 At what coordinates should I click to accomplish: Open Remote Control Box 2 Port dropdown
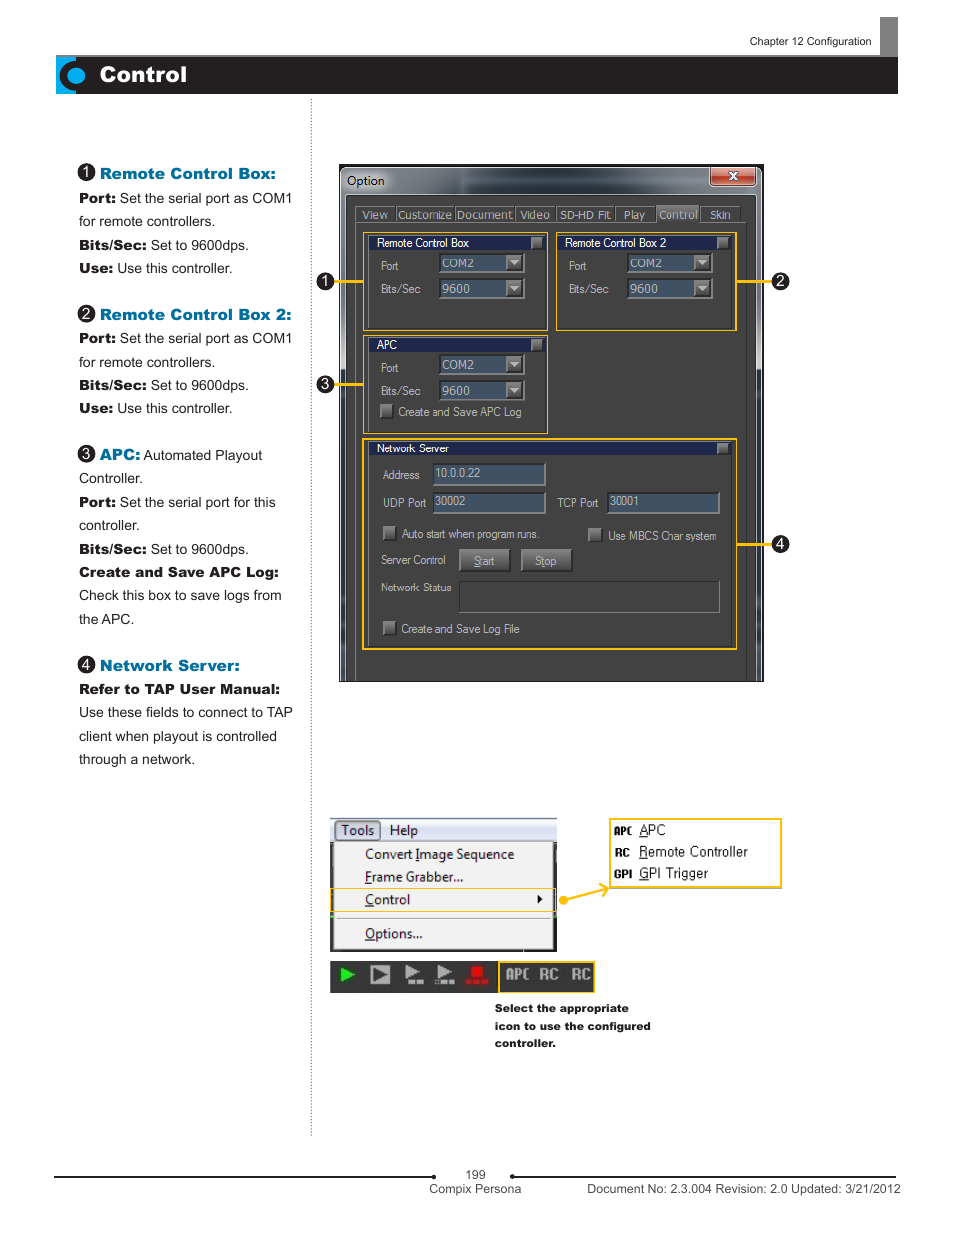click(x=702, y=263)
